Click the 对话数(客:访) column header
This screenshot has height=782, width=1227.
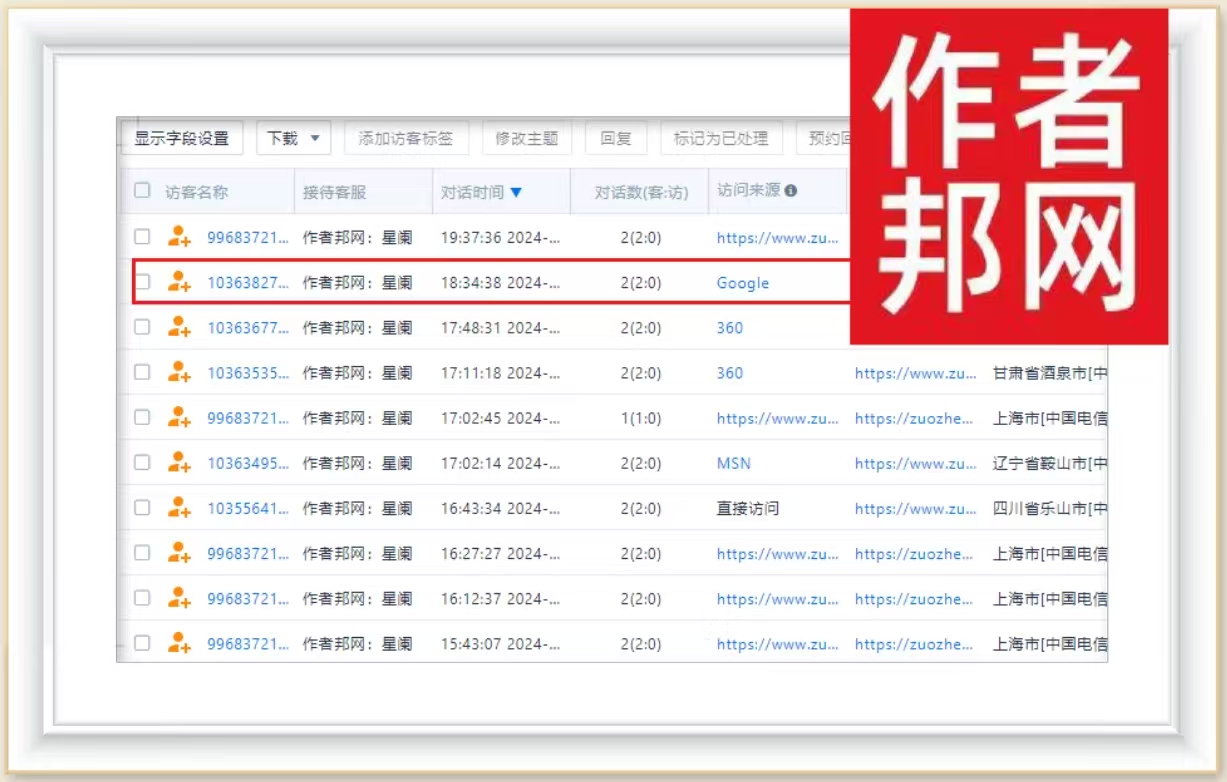point(641,192)
